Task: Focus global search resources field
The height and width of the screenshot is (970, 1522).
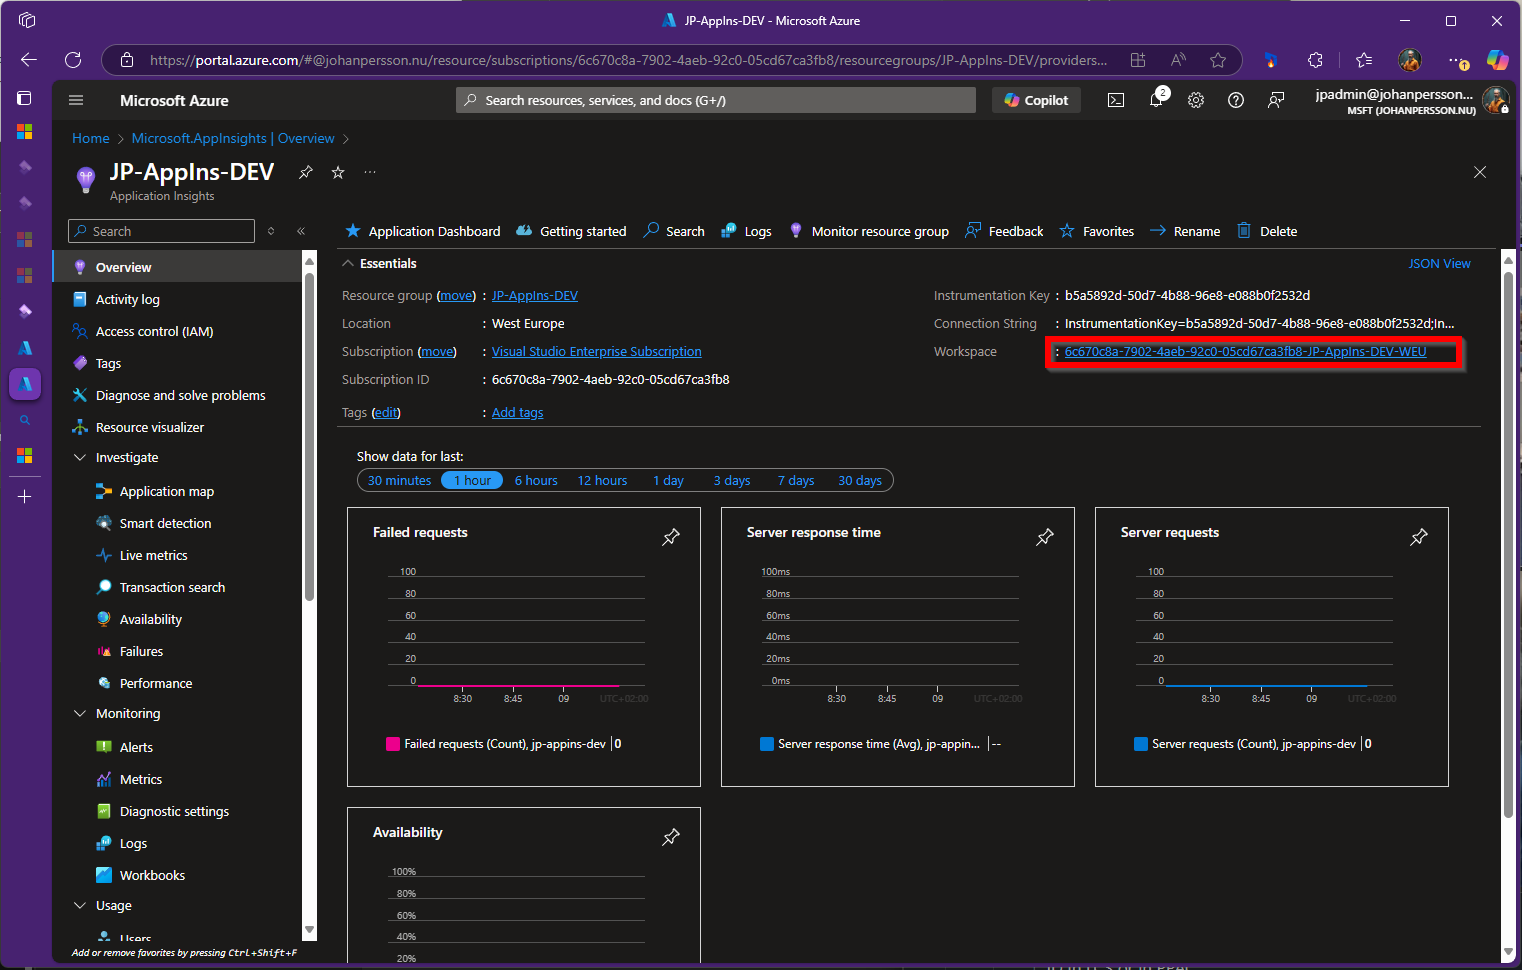Action: coord(716,100)
